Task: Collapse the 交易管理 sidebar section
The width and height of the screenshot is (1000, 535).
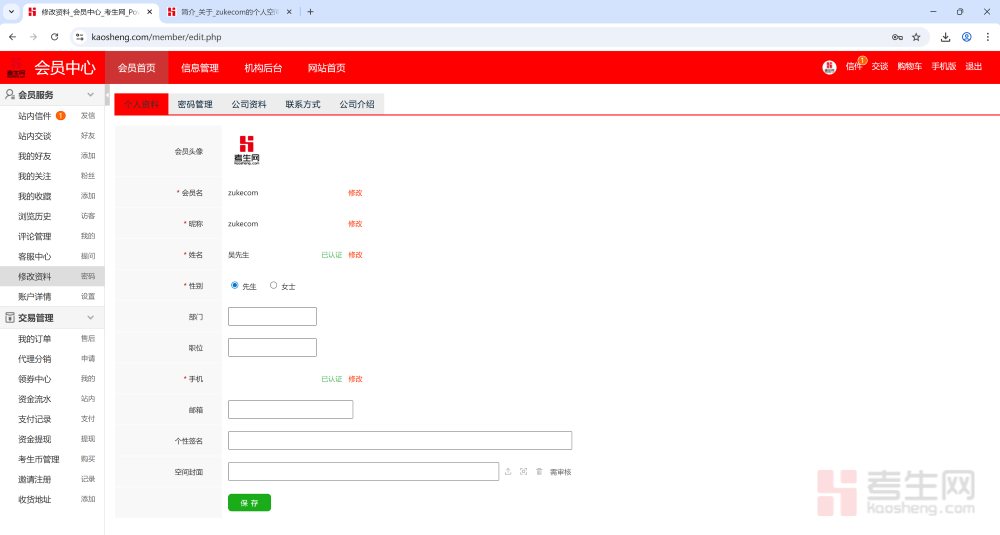Action: pyautogui.click(x=90, y=318)
